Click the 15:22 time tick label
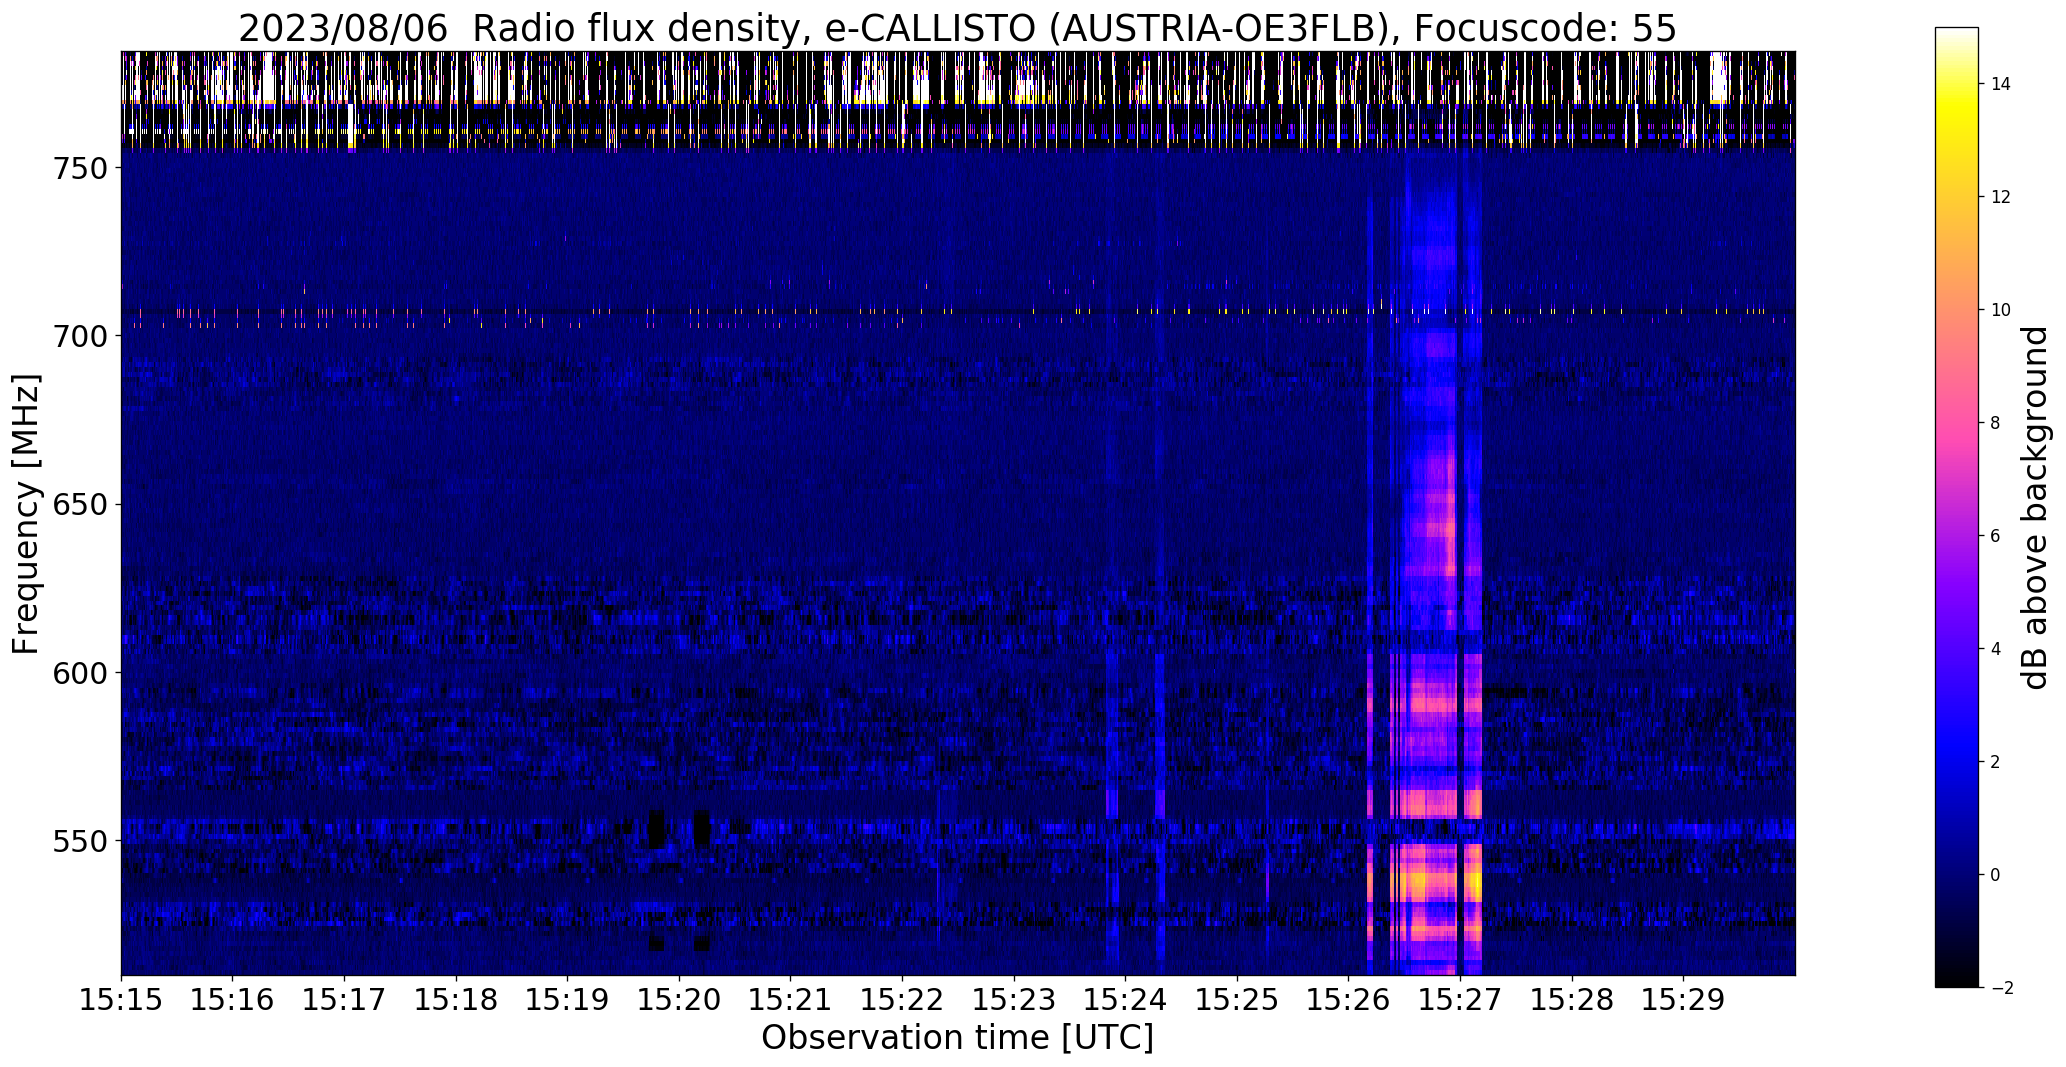 903,999
